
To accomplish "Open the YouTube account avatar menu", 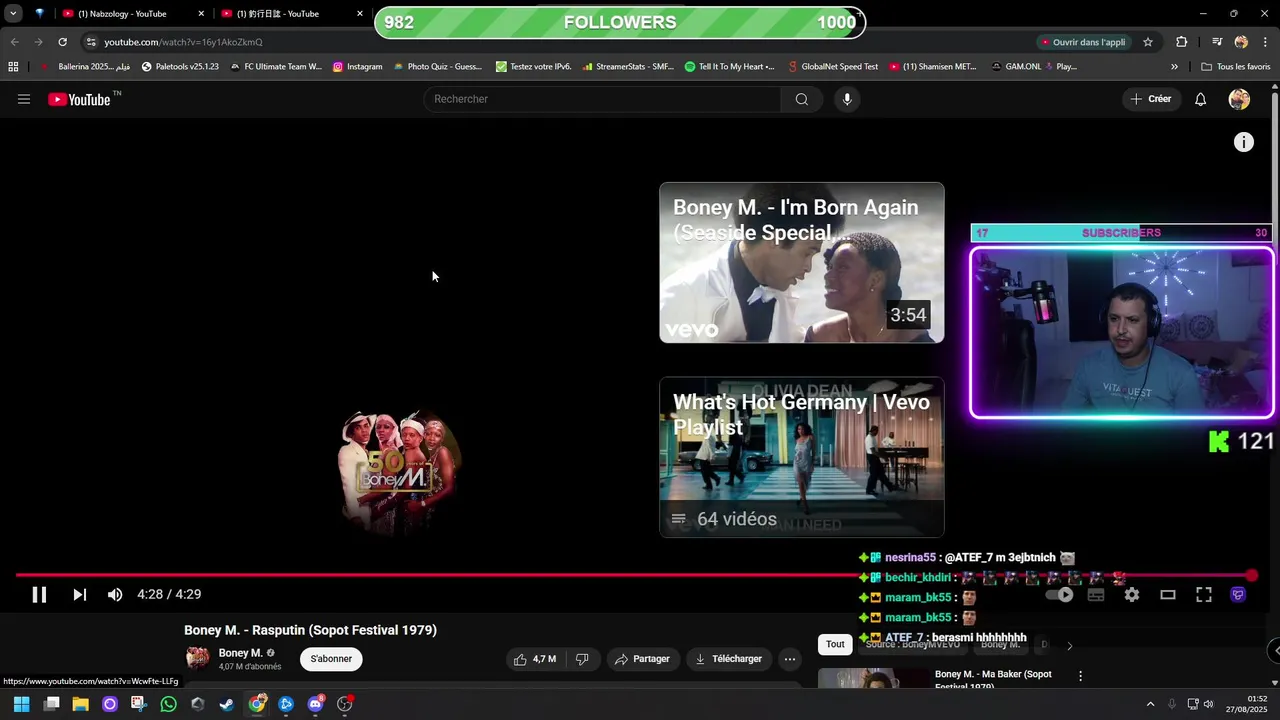I will click(x=1239, y=99).
